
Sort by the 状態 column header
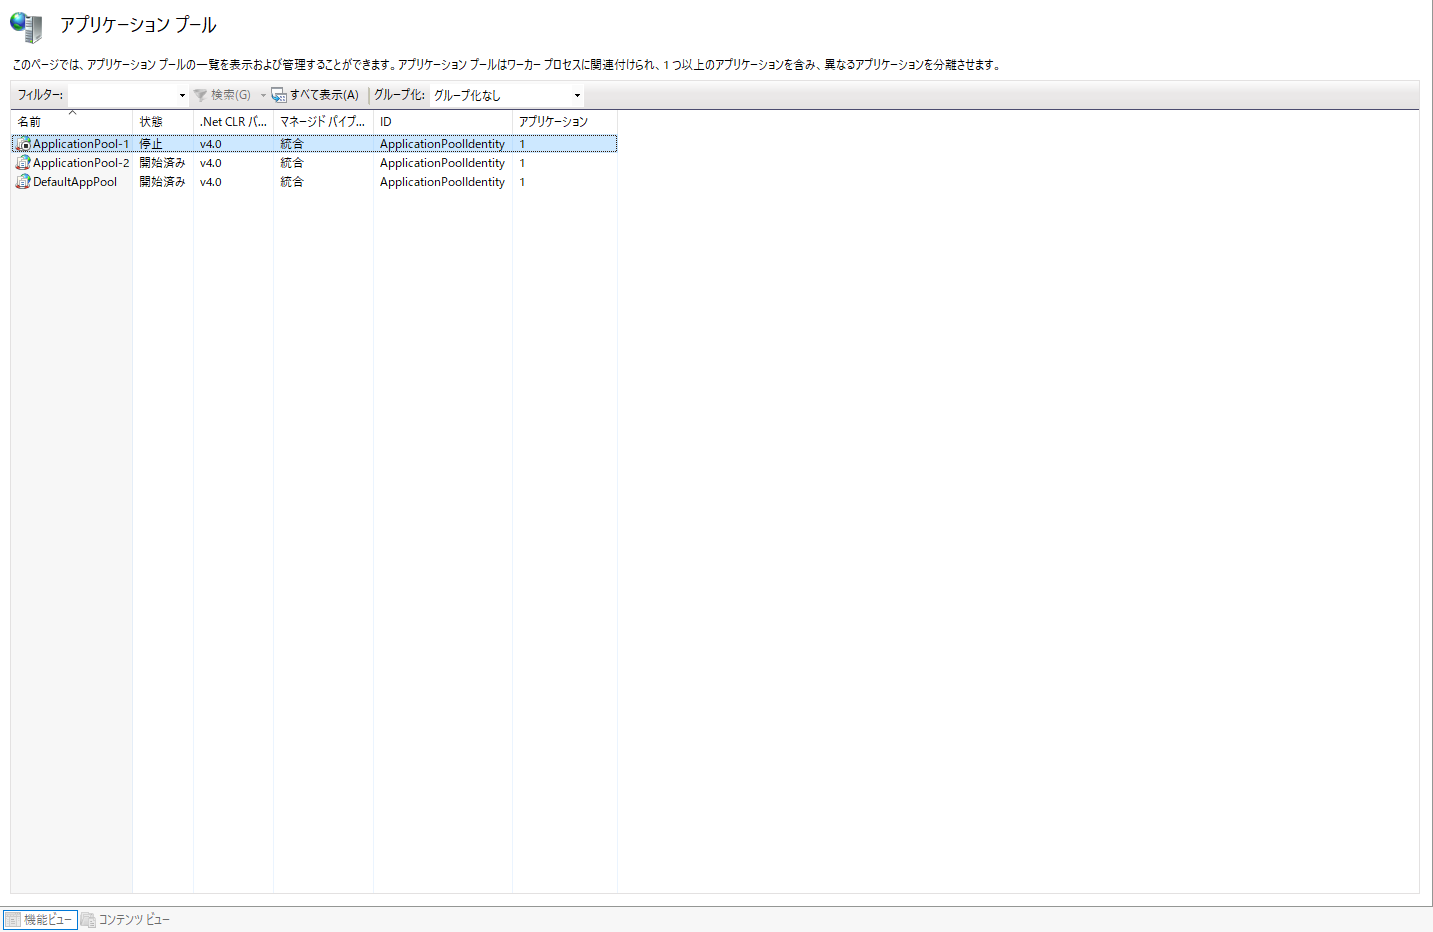[163, 122]
